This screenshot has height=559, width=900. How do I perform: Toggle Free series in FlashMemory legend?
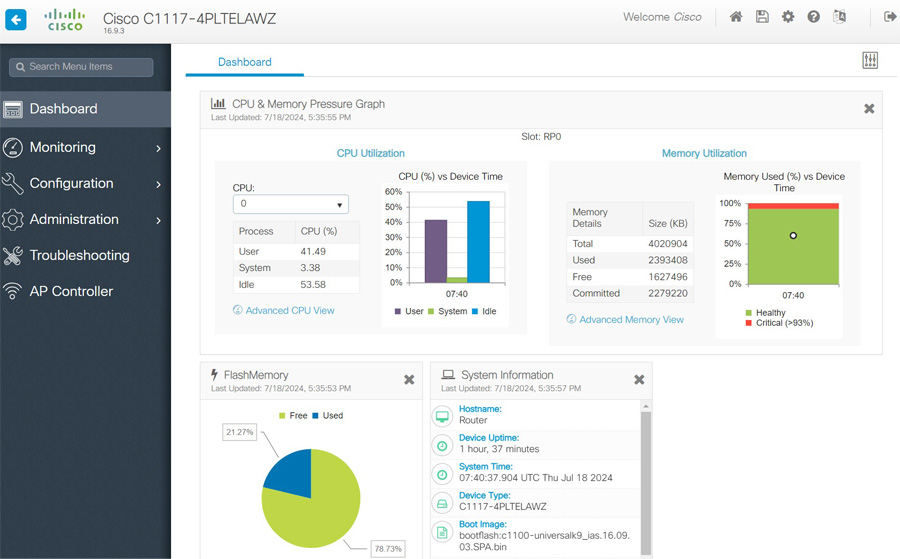point(293,416)
